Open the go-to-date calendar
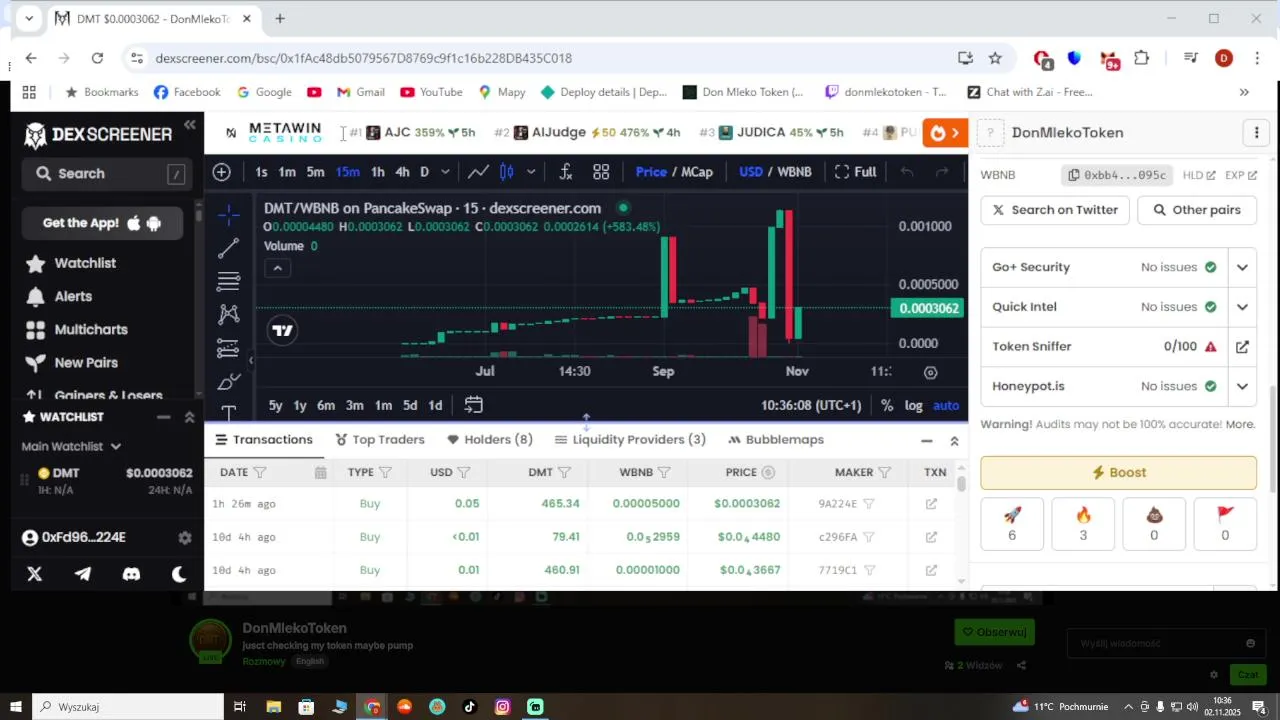 (474, 405)
